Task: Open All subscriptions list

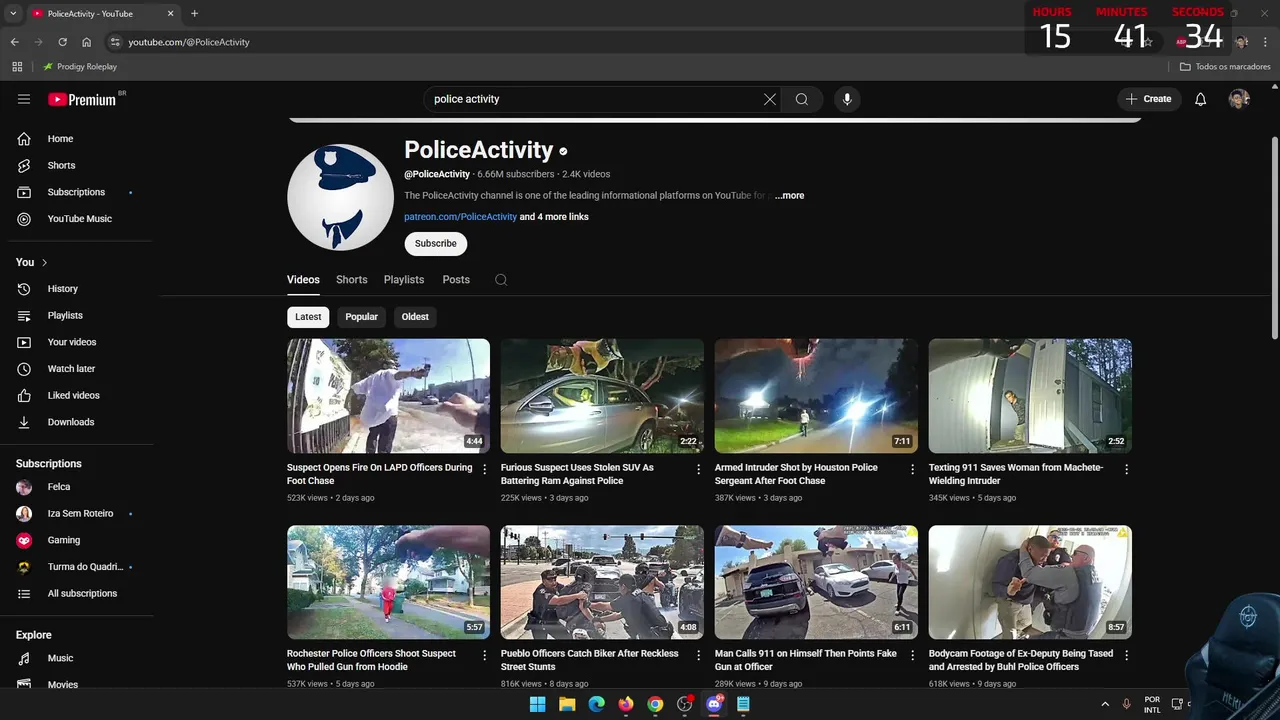Action: (80, 594)
